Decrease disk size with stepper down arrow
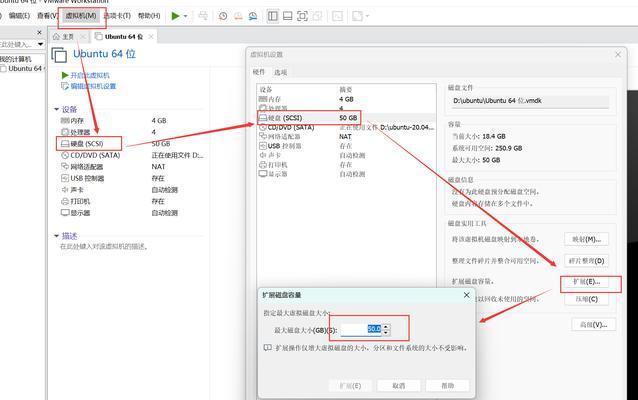 [x=386, y=332]
